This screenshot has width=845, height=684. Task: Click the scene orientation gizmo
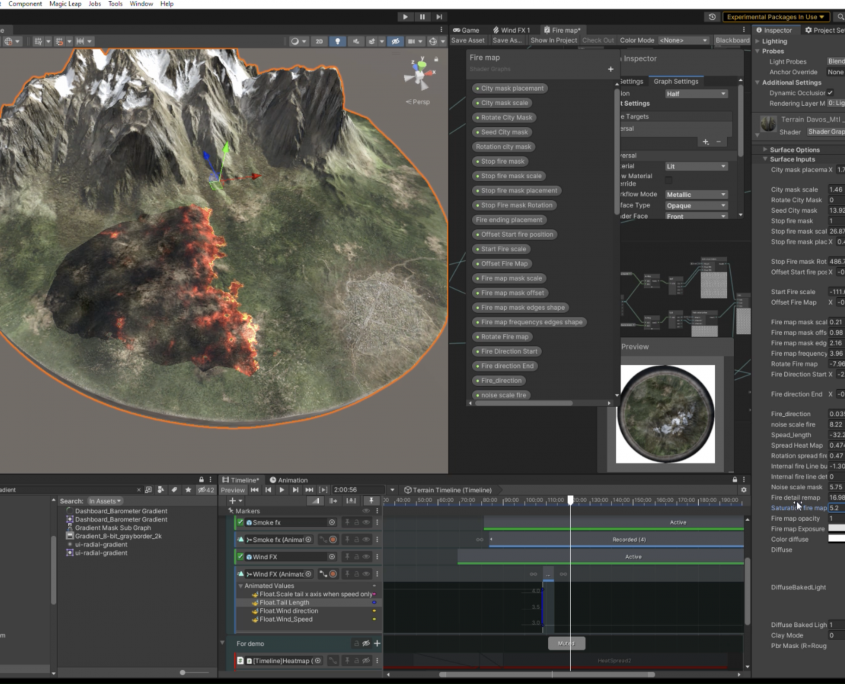419,76
